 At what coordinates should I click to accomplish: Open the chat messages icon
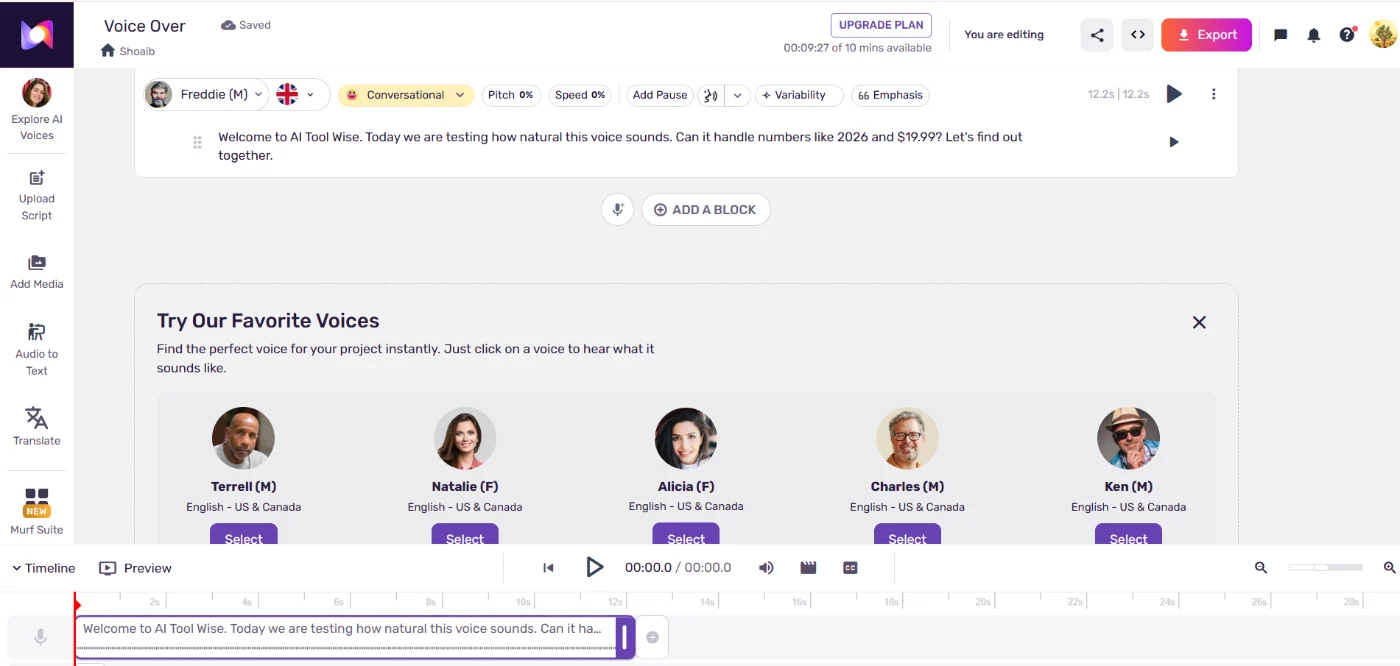[1280, 35]
